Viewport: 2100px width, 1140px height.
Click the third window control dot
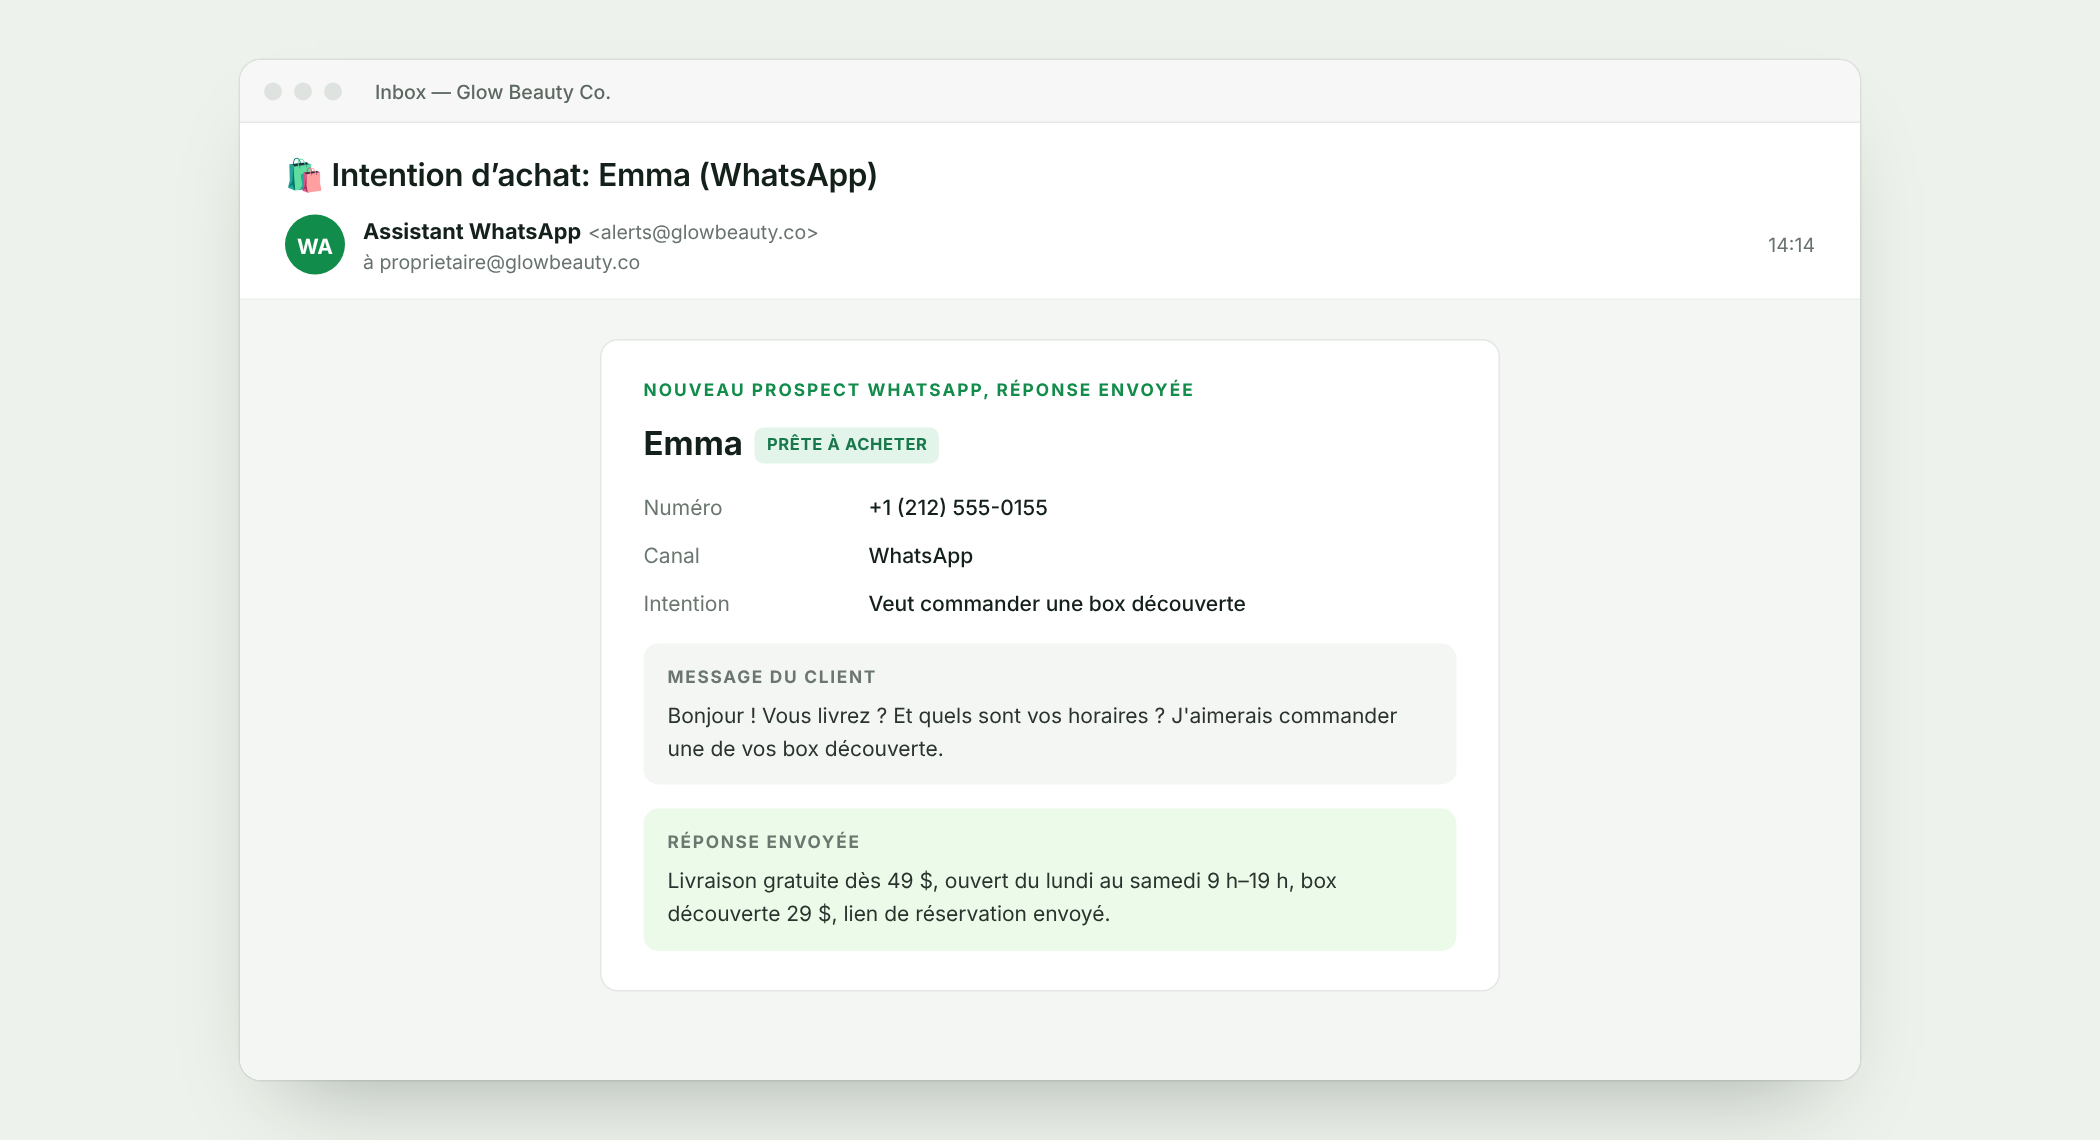pos(333,92)
